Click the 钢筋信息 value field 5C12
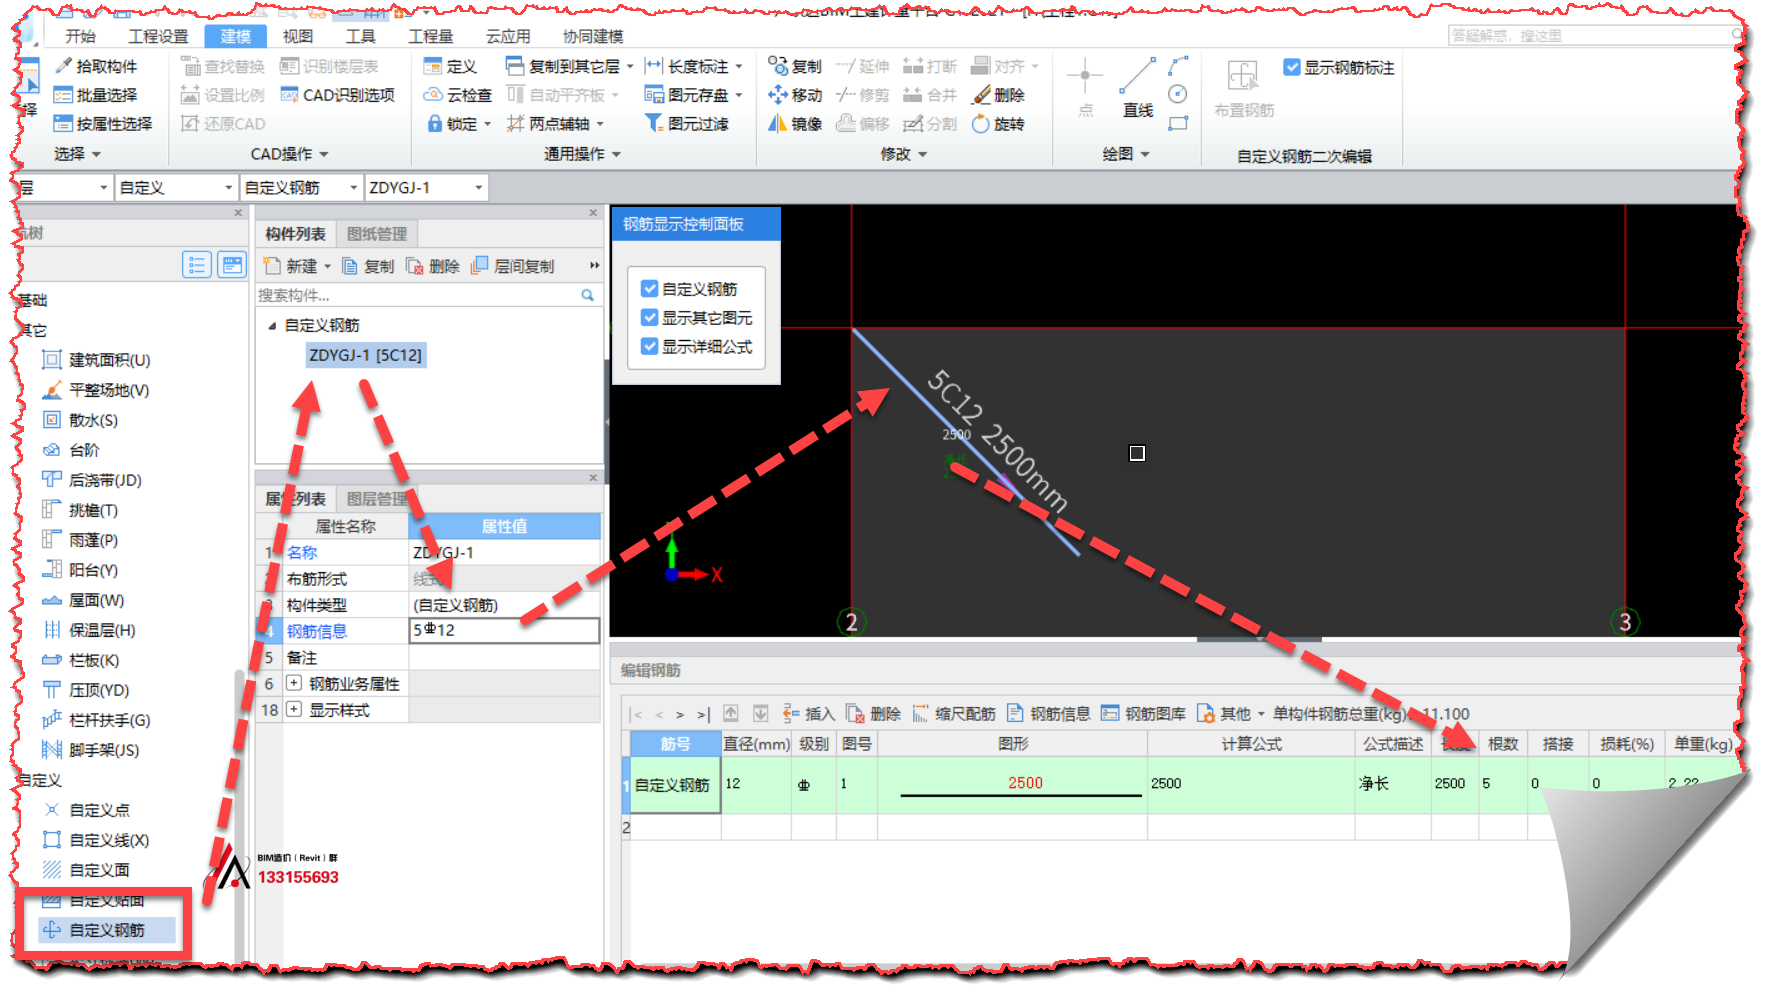 click(505, 630)
